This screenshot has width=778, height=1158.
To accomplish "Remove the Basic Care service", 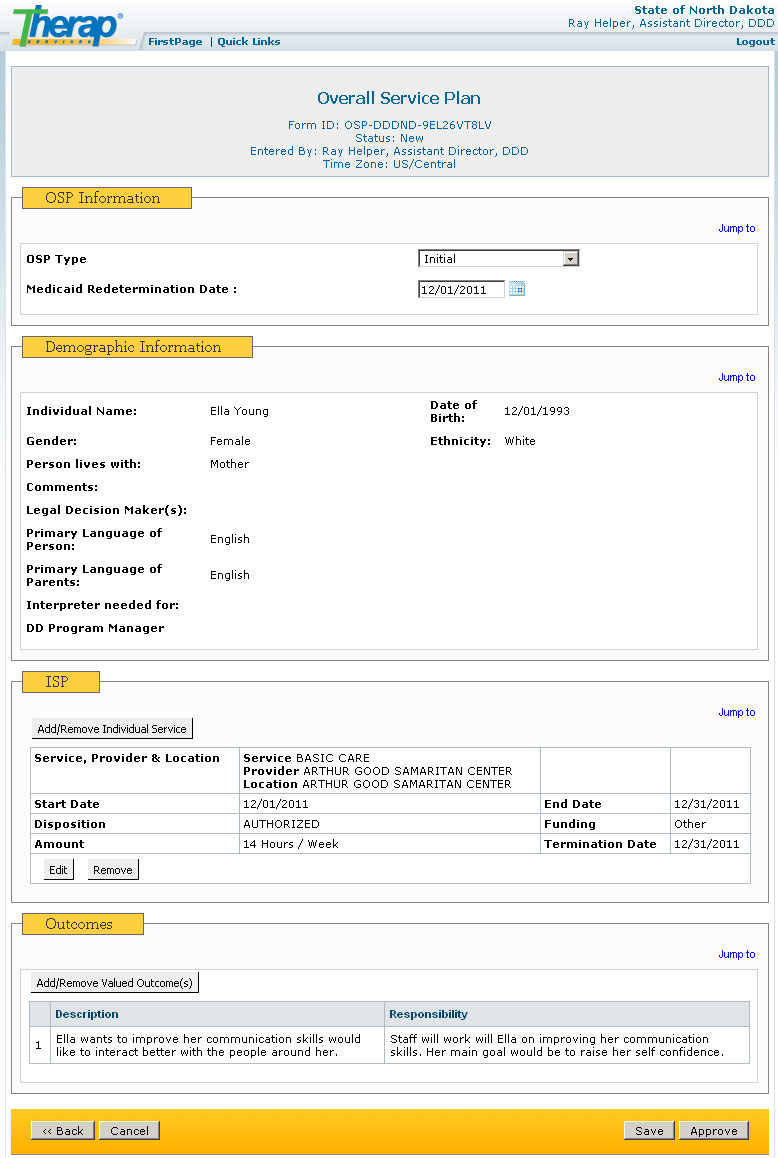I will coord(113,870).
